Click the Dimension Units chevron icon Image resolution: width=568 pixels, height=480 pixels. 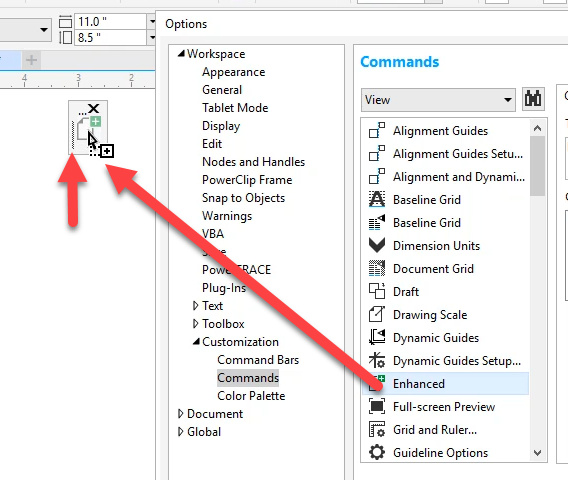[377, 245]
